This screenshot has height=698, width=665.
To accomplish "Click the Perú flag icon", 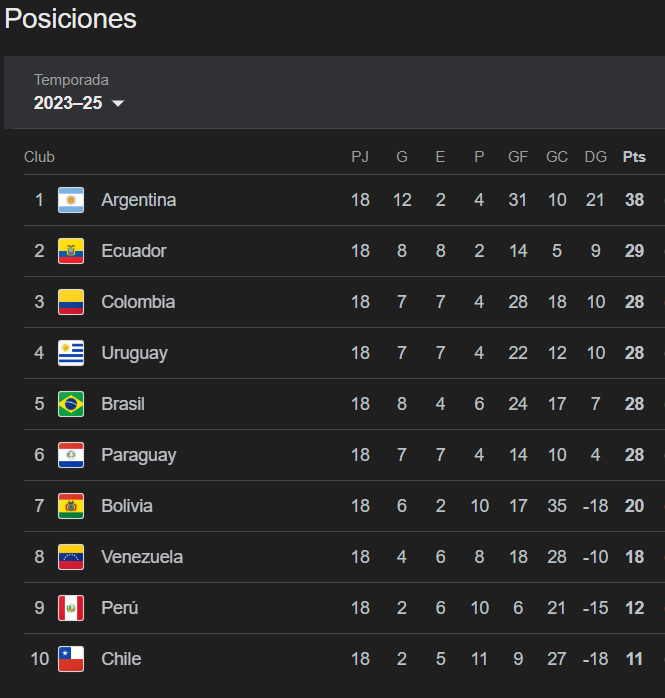I will [71, 608].
